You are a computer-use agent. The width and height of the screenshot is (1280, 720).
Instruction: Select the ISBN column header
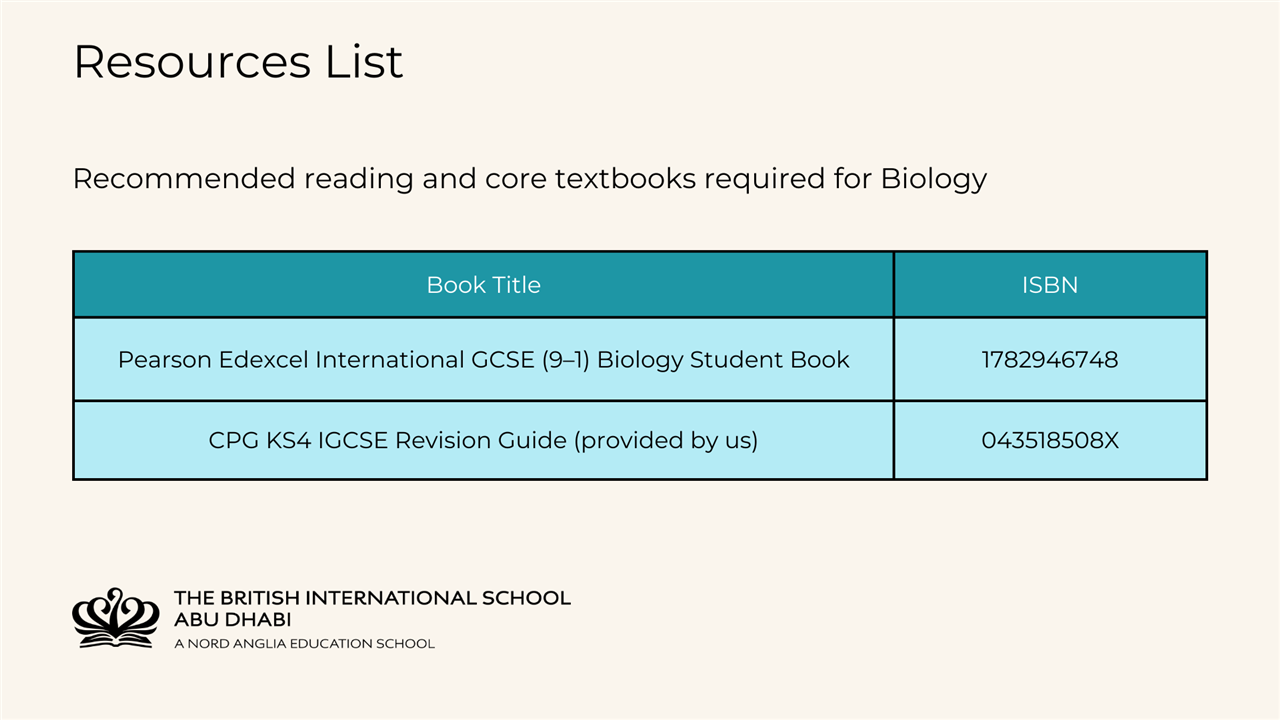pos(1050,285)
